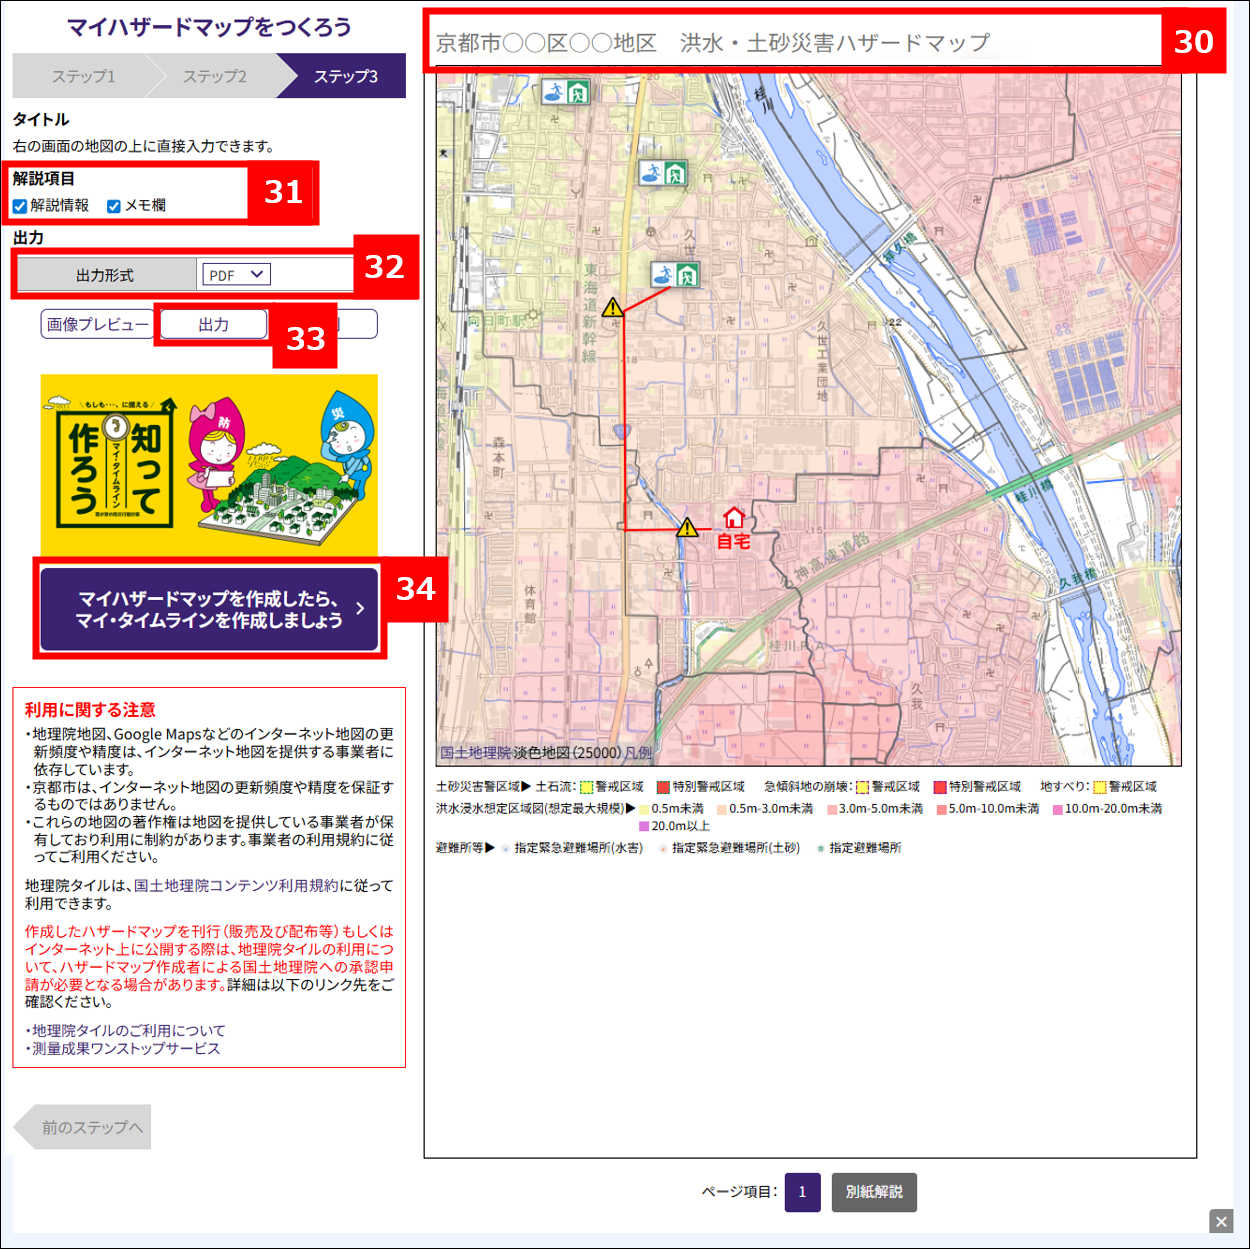Click the 自宅 home icon on the map
Image resolution: width=1250 pixels, height=1249 pixels.
733,517
